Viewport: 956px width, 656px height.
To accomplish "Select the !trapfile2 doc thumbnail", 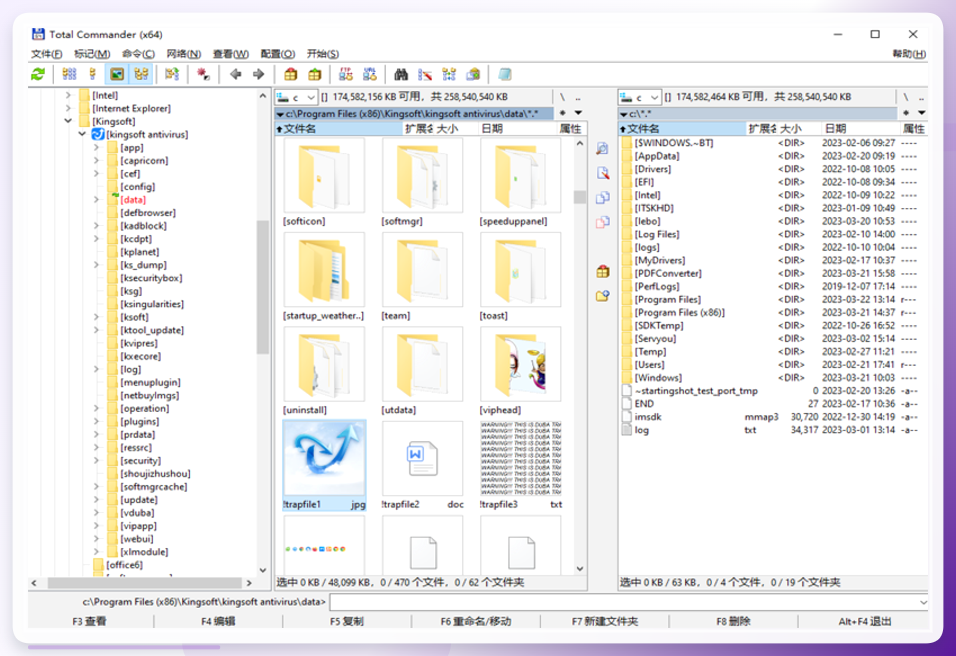I will [x=423, y=465].
